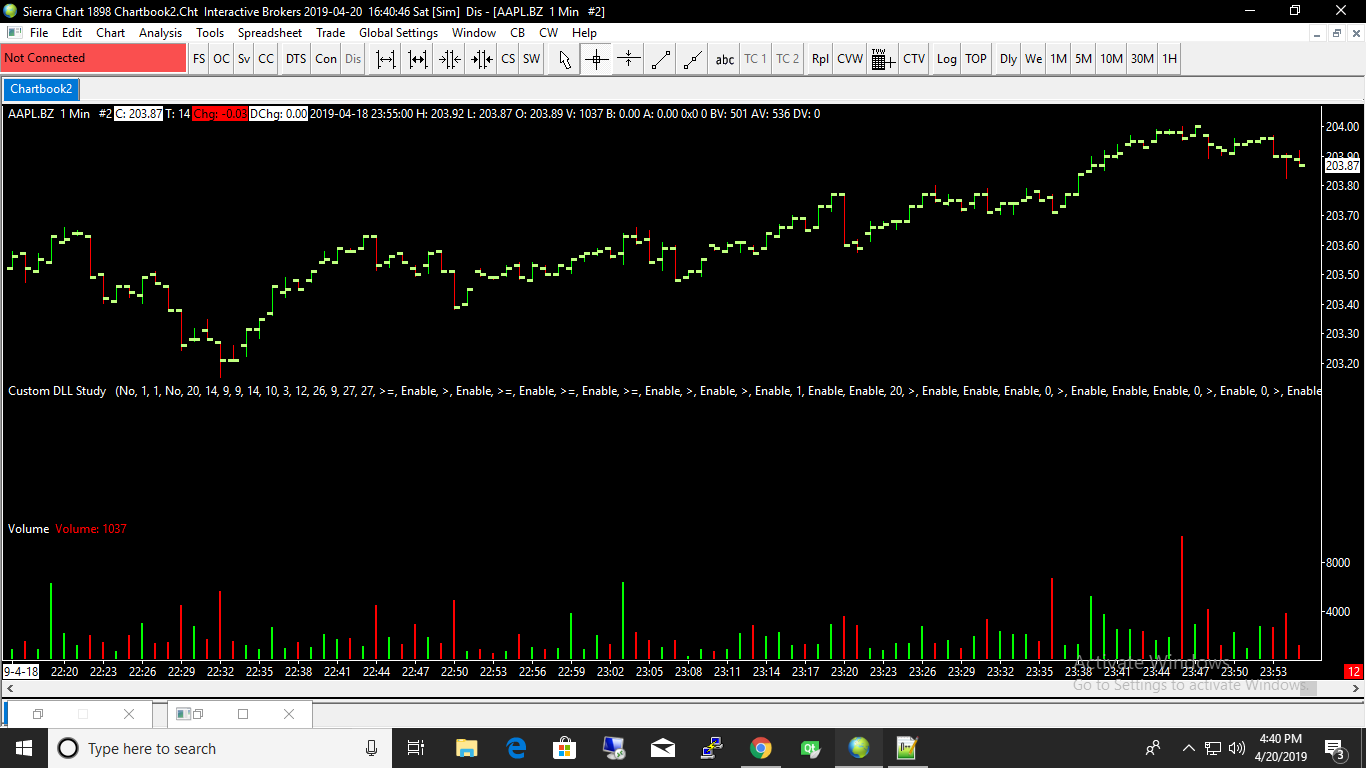
Task: Open Task View on the taskbar
Action: point(417,748)
